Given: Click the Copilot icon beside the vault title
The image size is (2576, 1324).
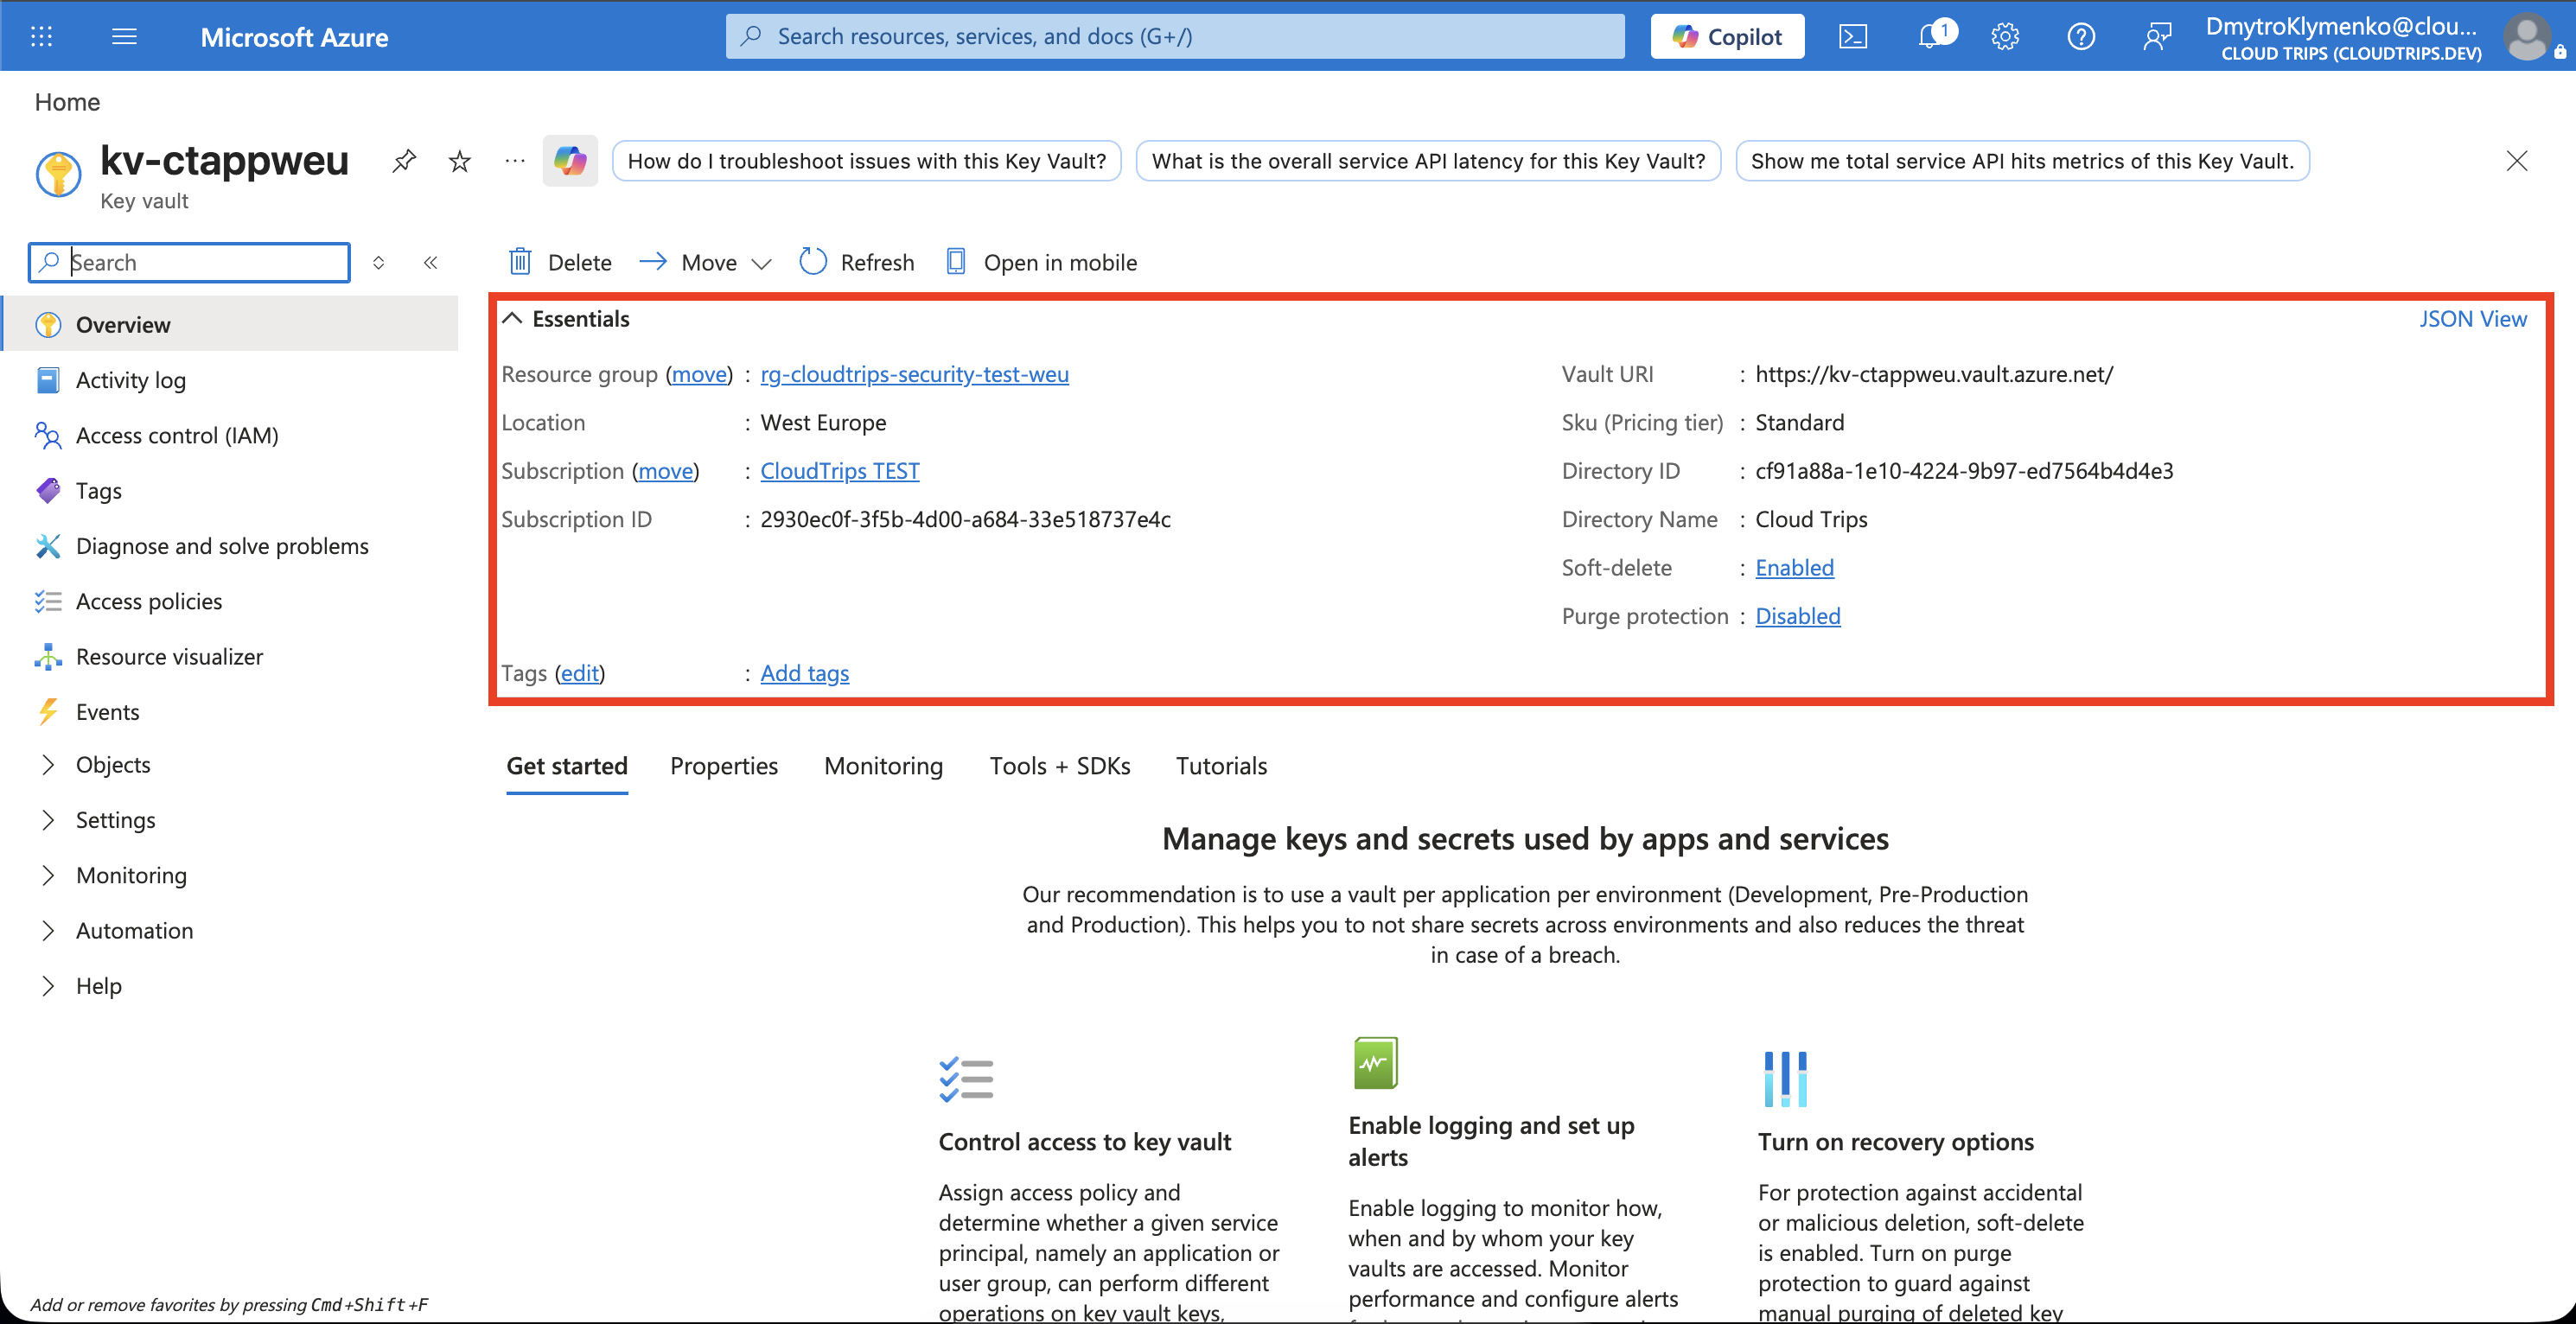Looking at the screenshot, I should pyautogui.click(x=570, y=161).
